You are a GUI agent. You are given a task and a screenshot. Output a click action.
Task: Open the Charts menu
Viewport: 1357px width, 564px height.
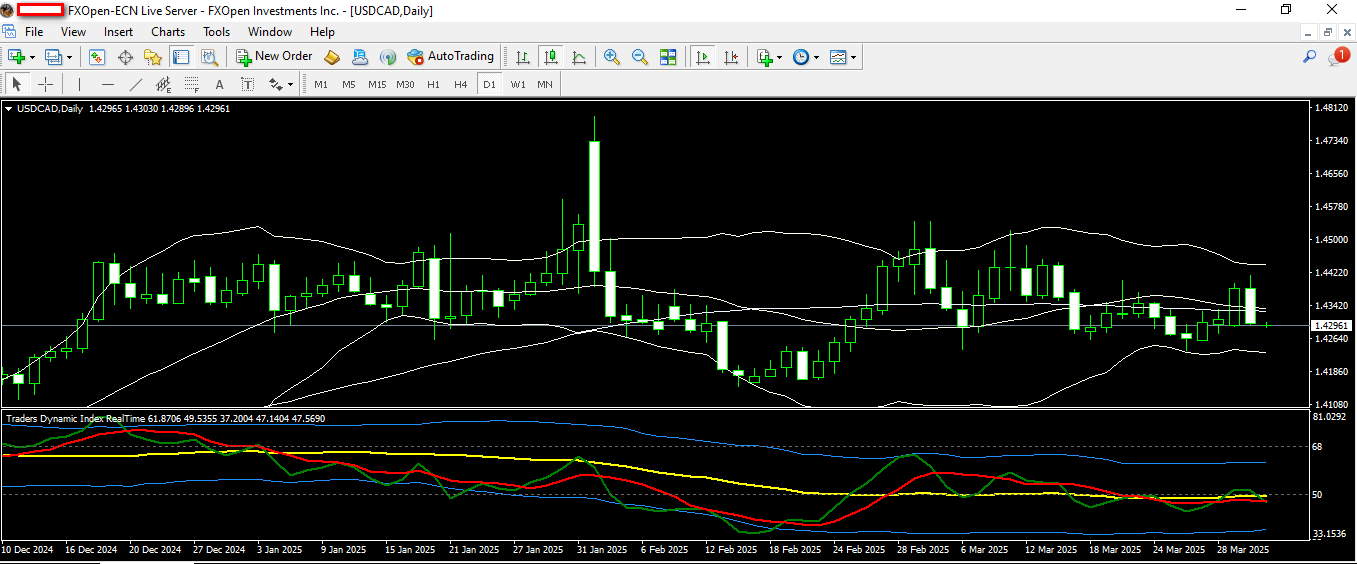tap(168, 32)
